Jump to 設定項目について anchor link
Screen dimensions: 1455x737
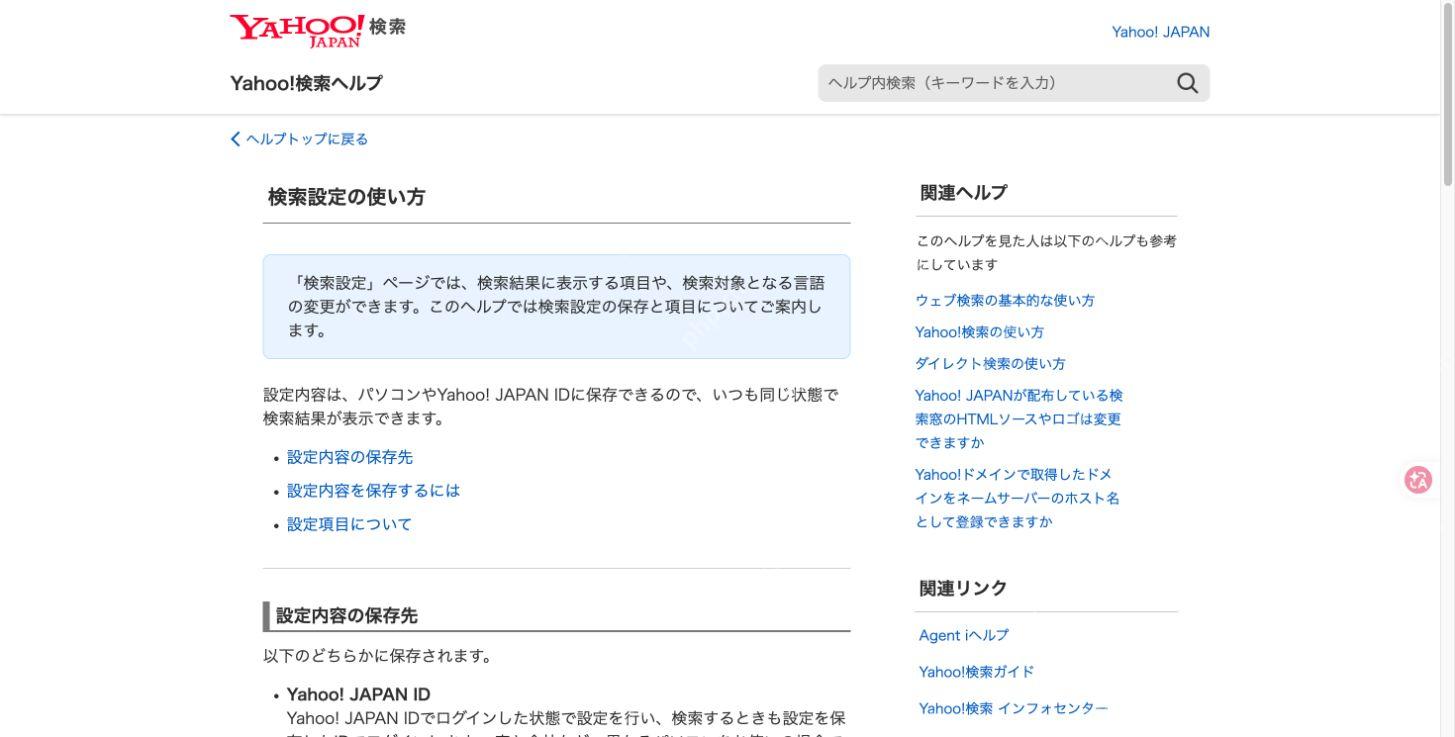349,524
